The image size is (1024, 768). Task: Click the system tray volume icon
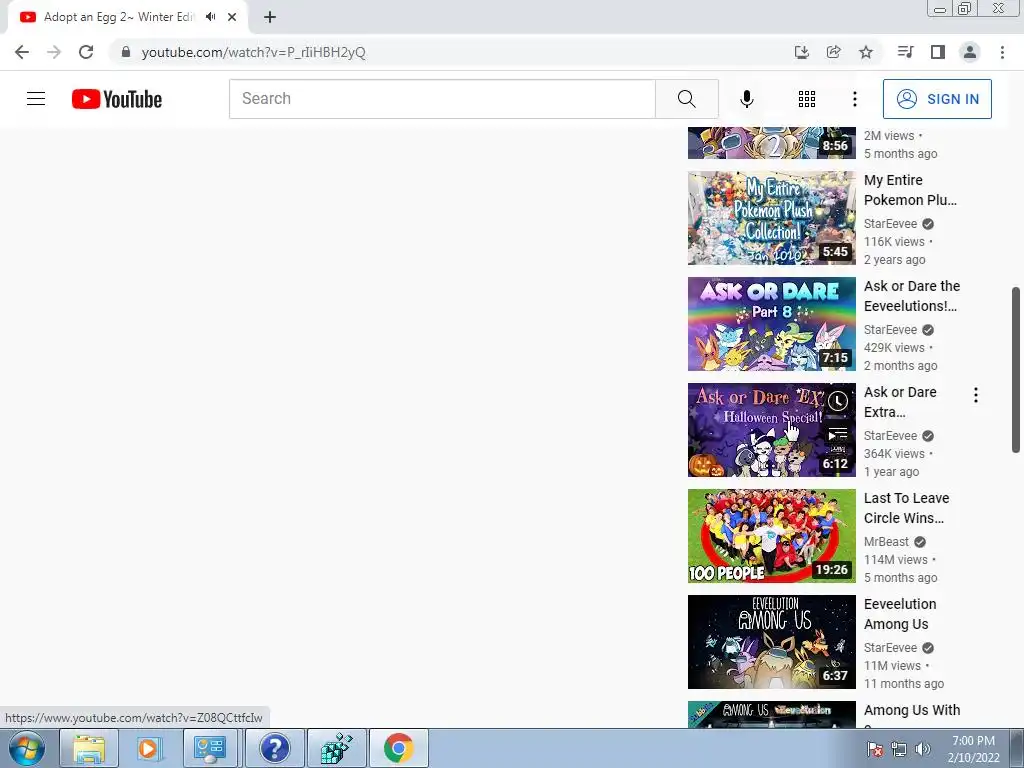pyautogui.click(x=922, y=749)
